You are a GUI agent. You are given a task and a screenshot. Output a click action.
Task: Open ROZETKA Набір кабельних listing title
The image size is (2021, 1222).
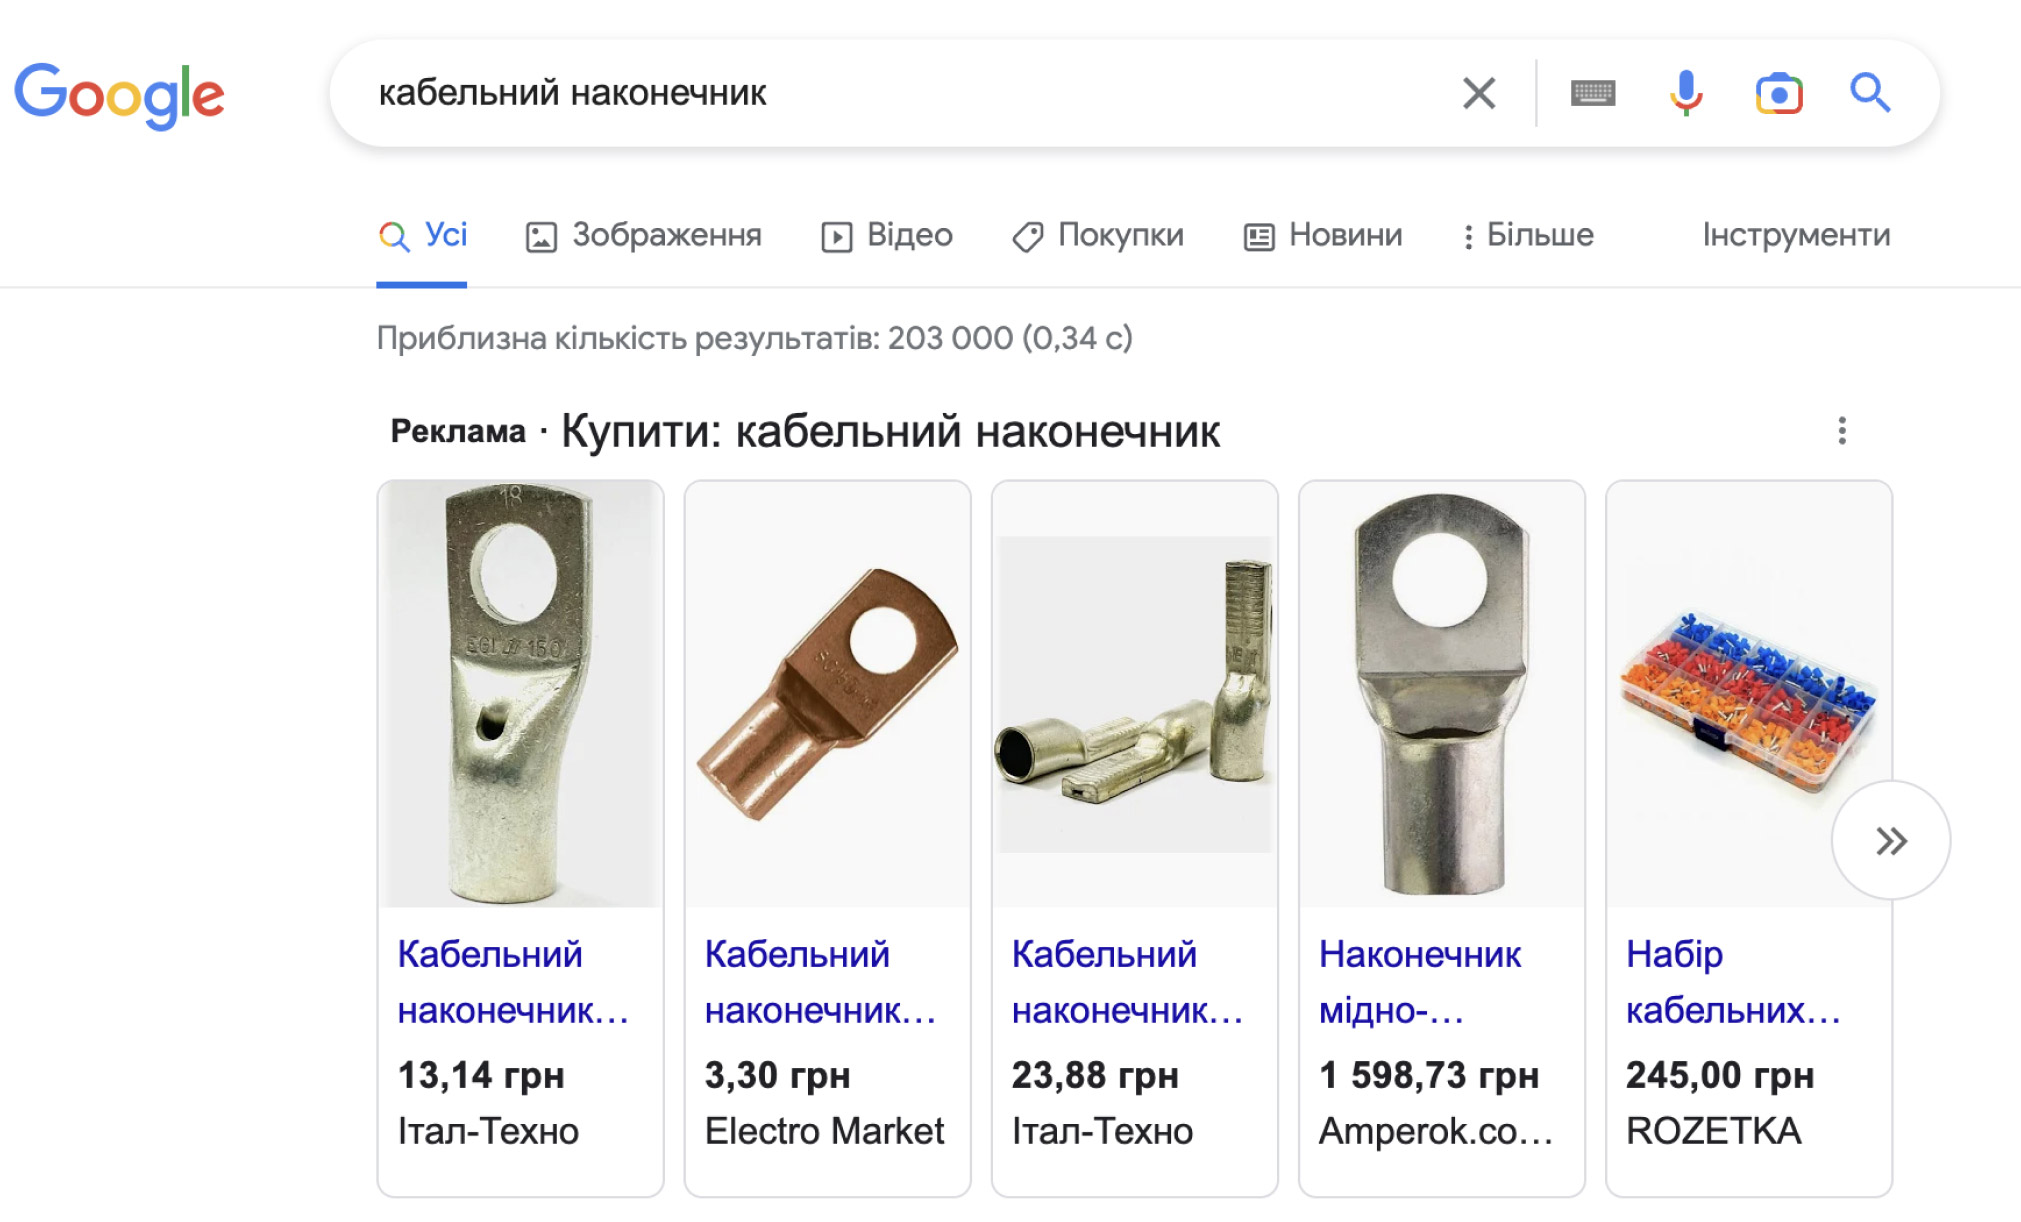tap(1734, 982)
